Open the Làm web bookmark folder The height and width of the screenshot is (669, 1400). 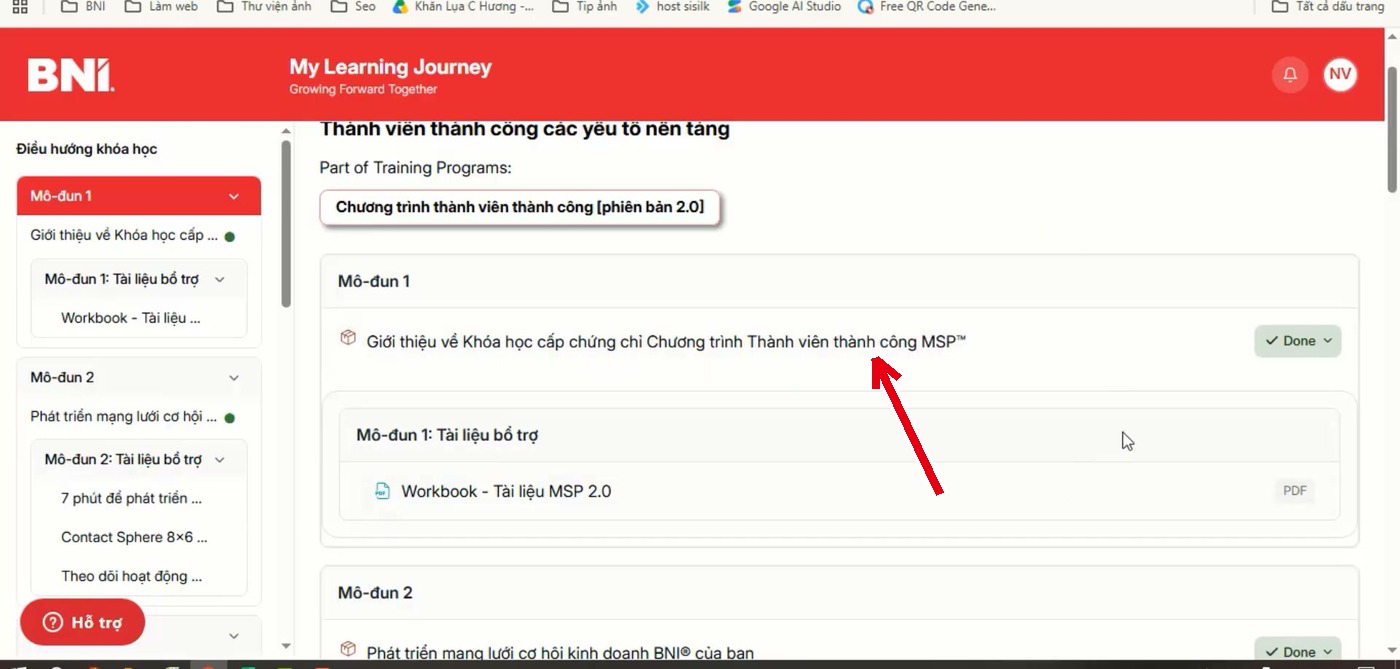(x=161, y=6)
